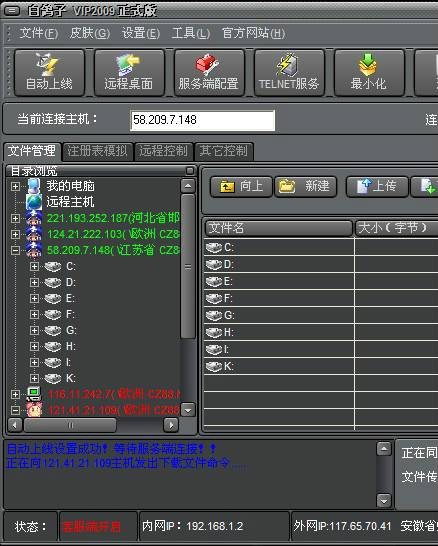The image size is (438, 546).
Task: Click the 116.11.242.7 host computer icon
Action: pos(34,394)
